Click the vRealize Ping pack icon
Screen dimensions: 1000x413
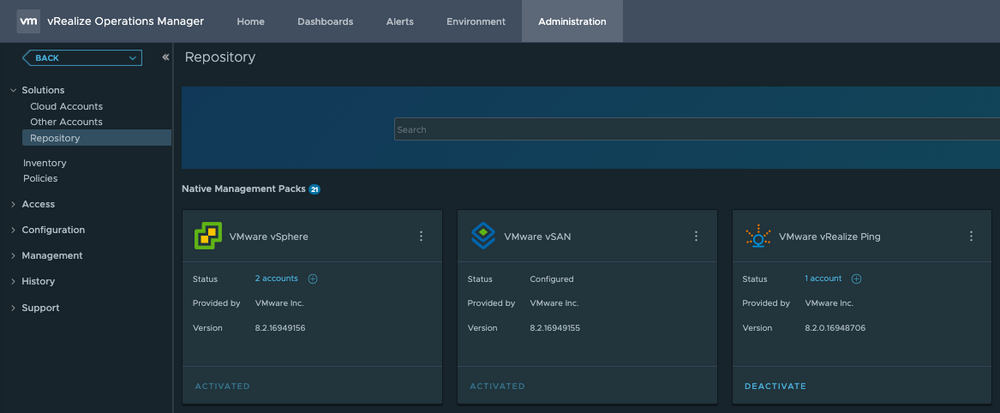click(x=757, y=236)
